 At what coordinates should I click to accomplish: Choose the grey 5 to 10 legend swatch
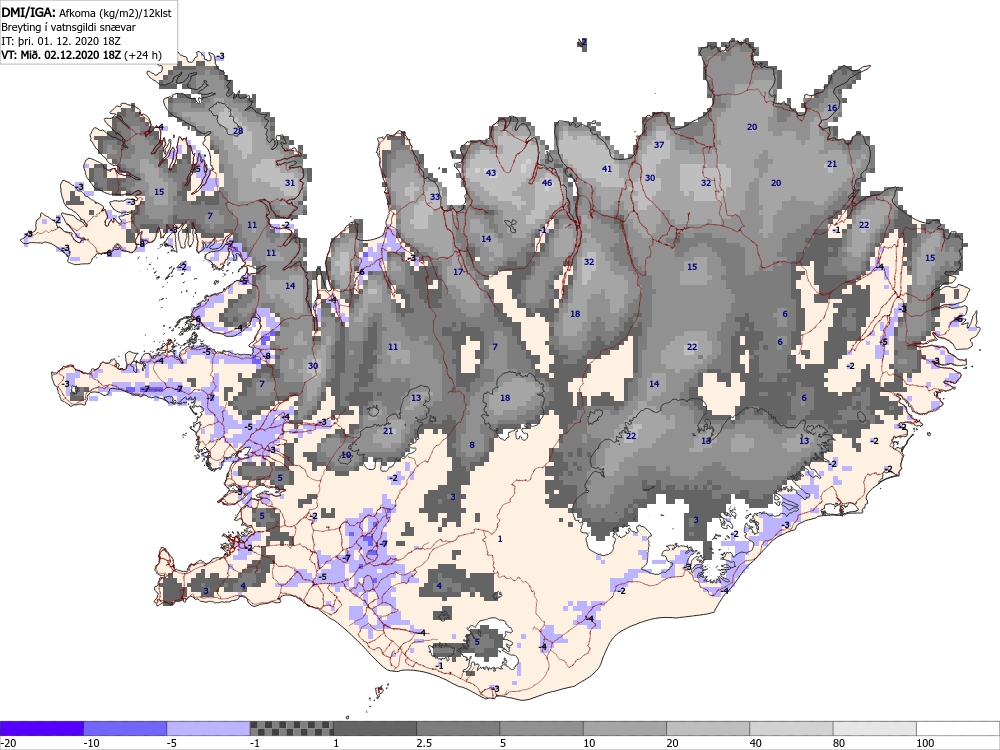[x=541, y=728]
